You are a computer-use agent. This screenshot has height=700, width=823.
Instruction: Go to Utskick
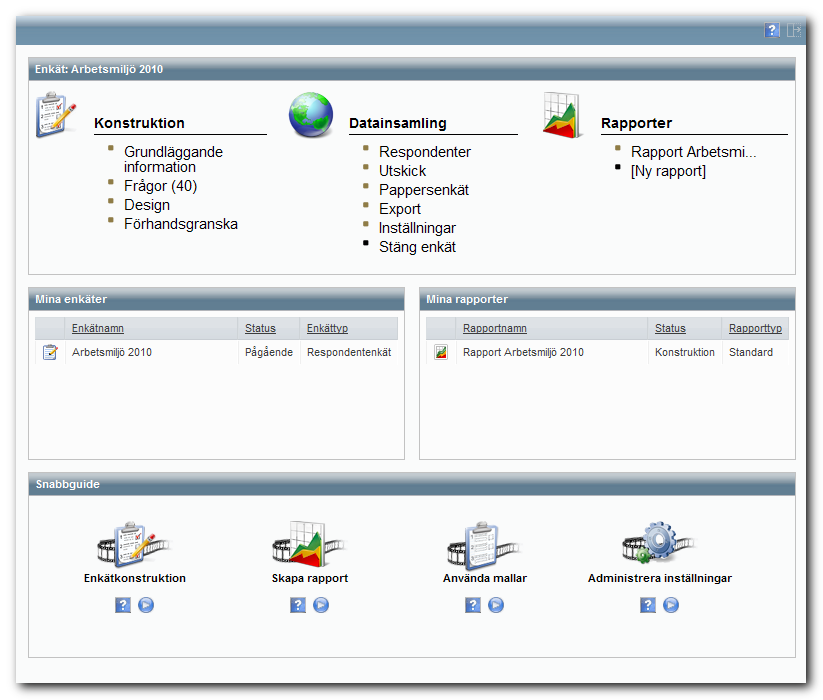pyautogui.click(x=403, y=171)
